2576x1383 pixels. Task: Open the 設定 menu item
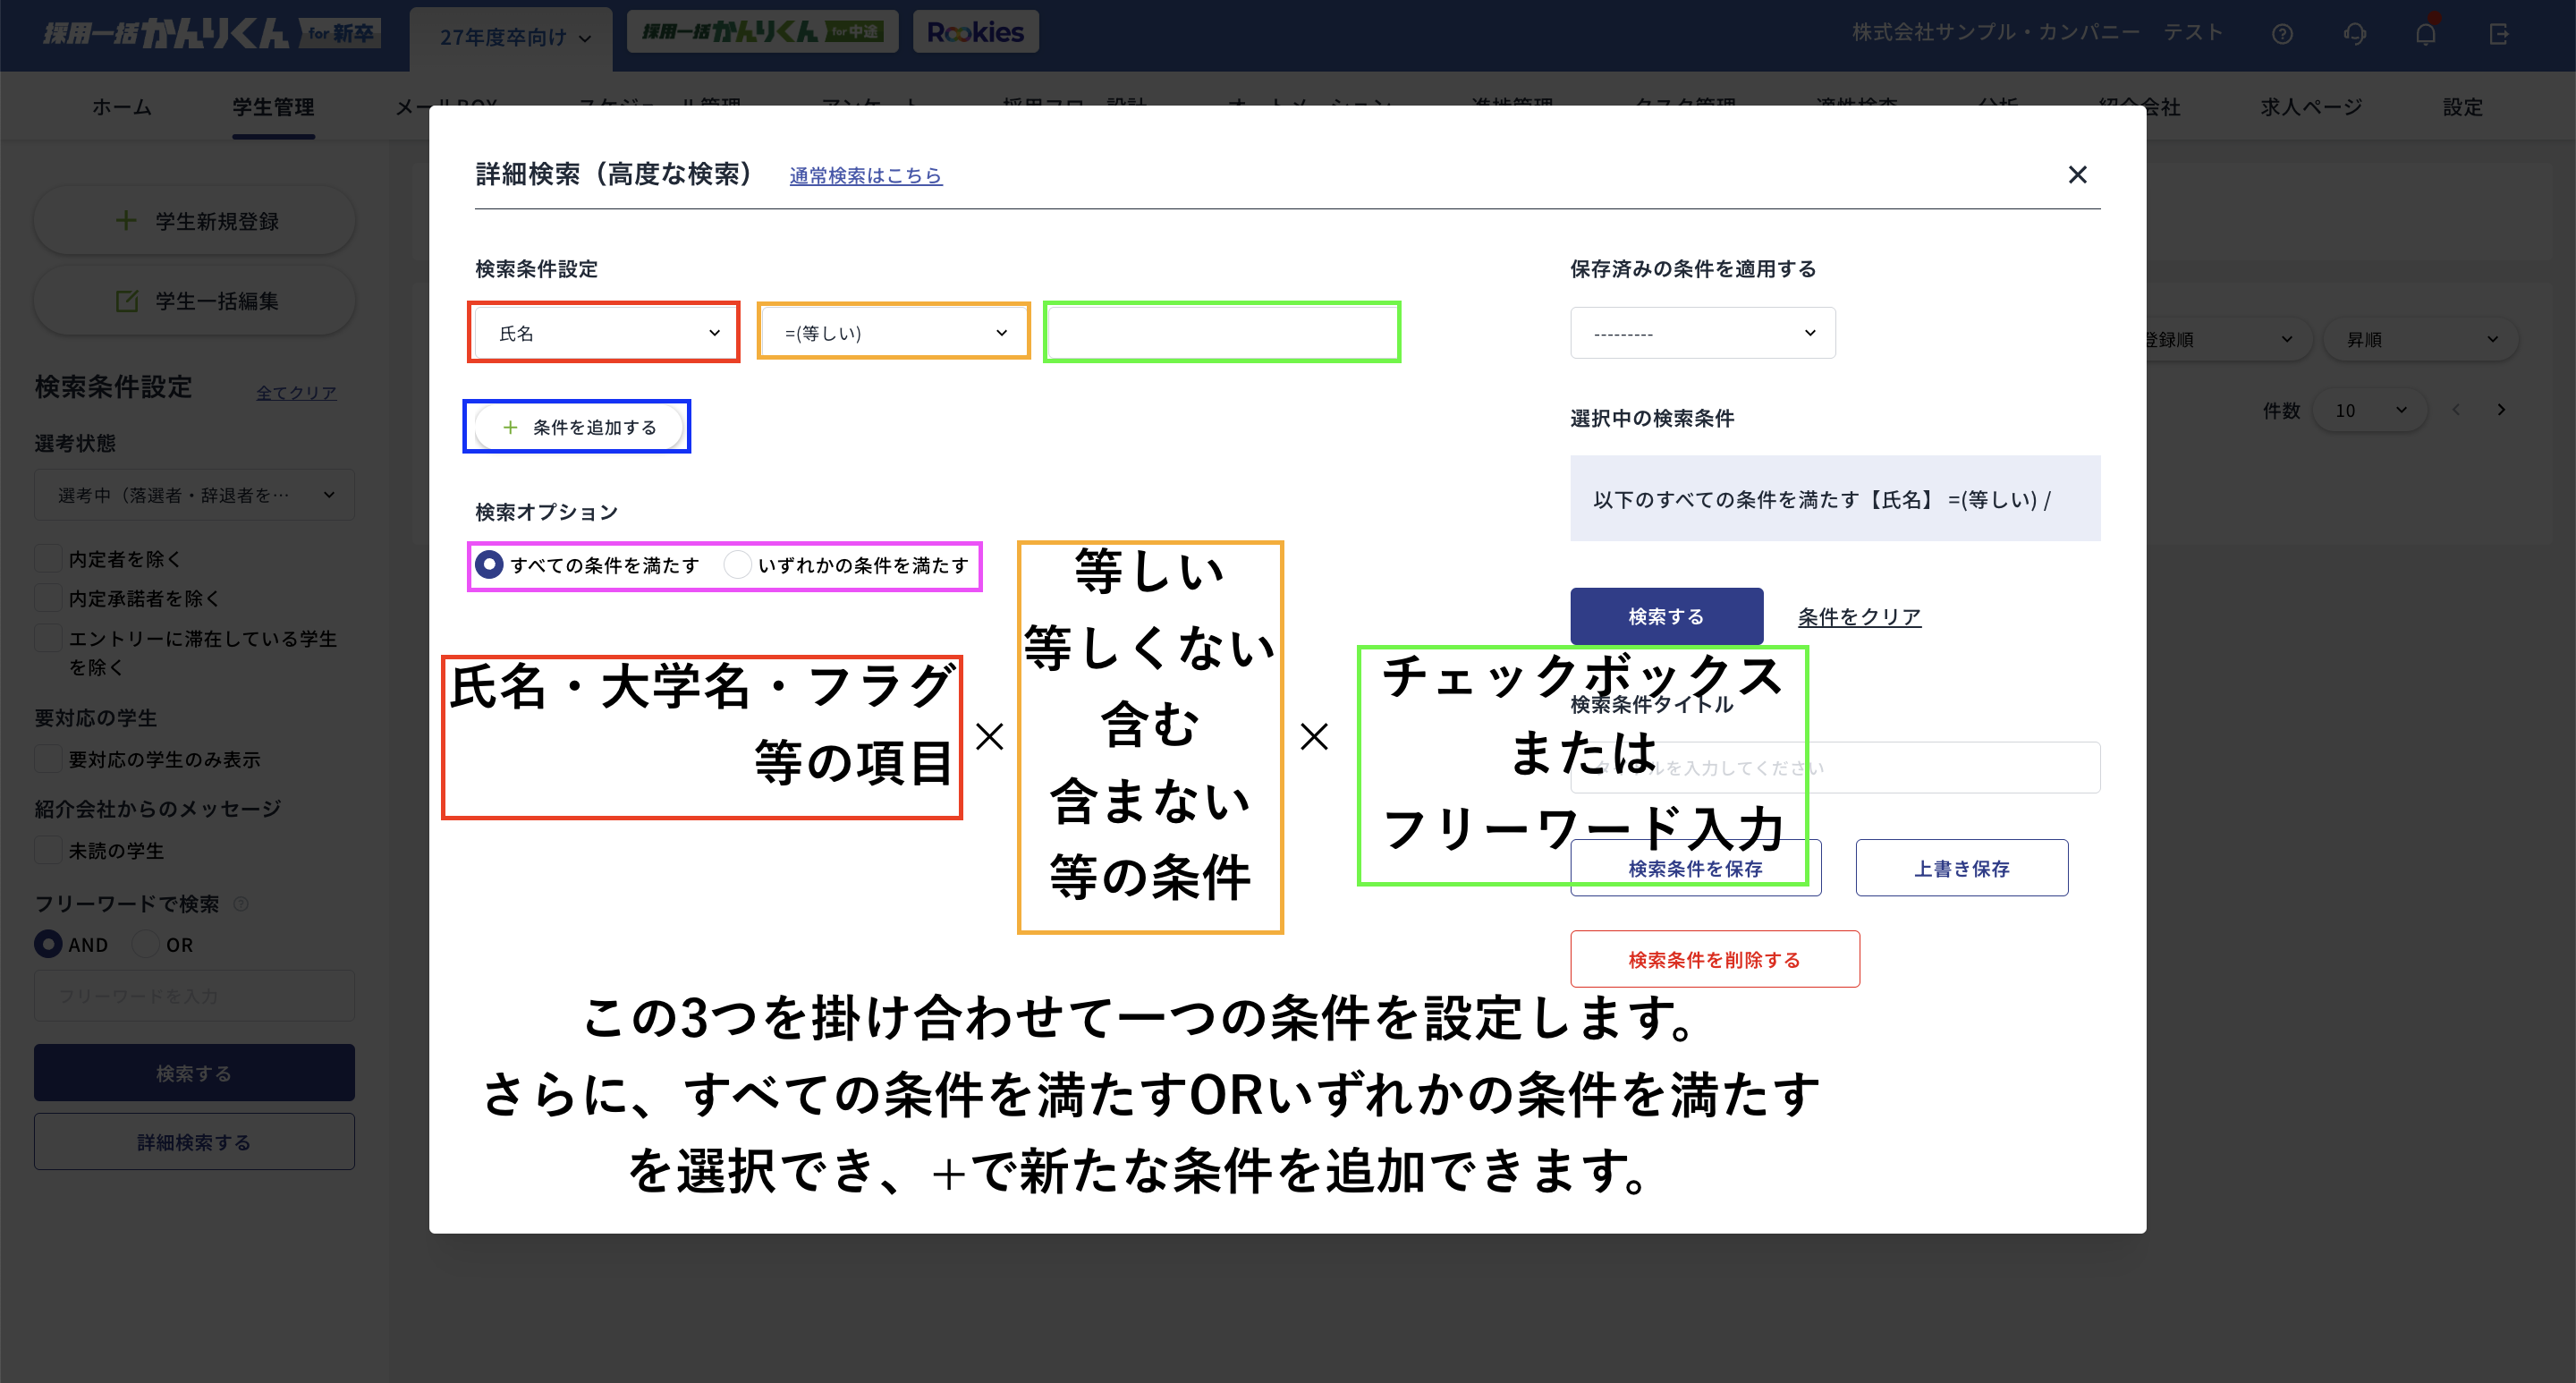(x=2462, y=107)
